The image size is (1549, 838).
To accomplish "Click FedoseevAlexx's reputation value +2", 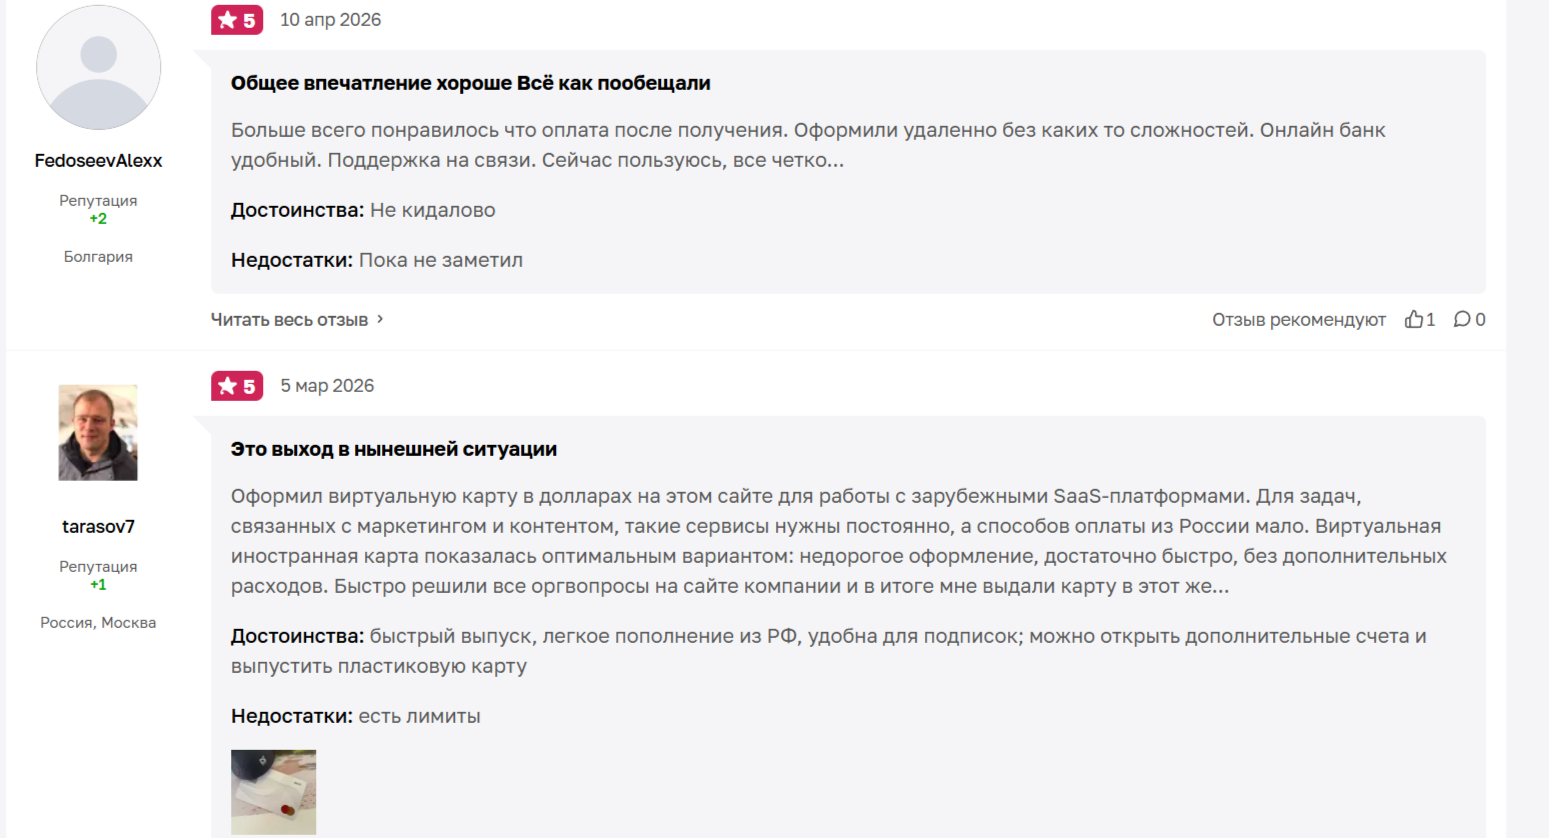I will click(98, 218).
